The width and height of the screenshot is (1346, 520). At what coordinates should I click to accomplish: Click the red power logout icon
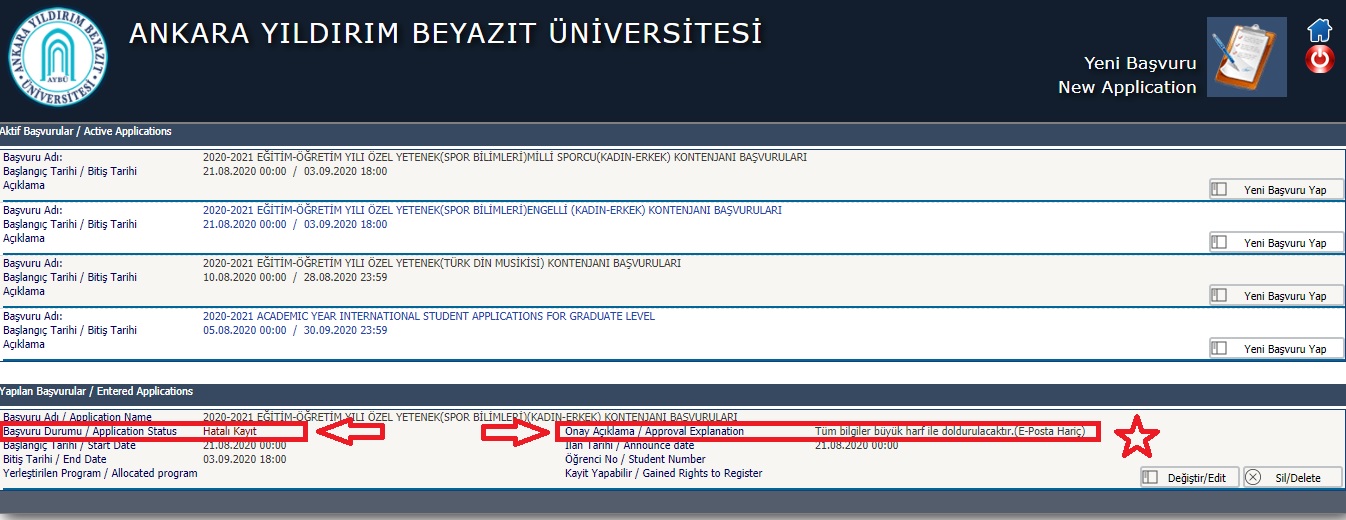click(1320, 60)
